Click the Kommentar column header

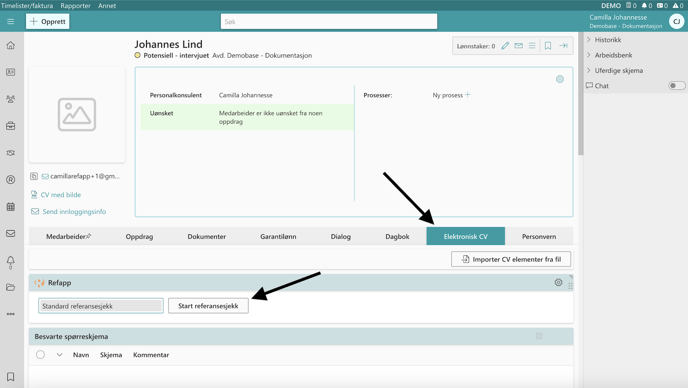tap(151, 355)
